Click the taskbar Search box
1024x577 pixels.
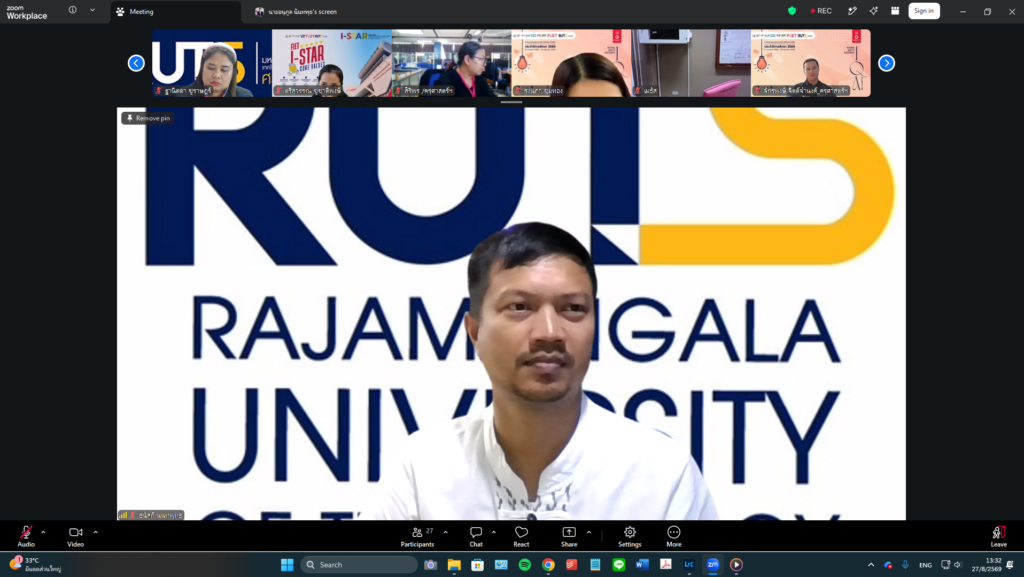click(359, 565)
